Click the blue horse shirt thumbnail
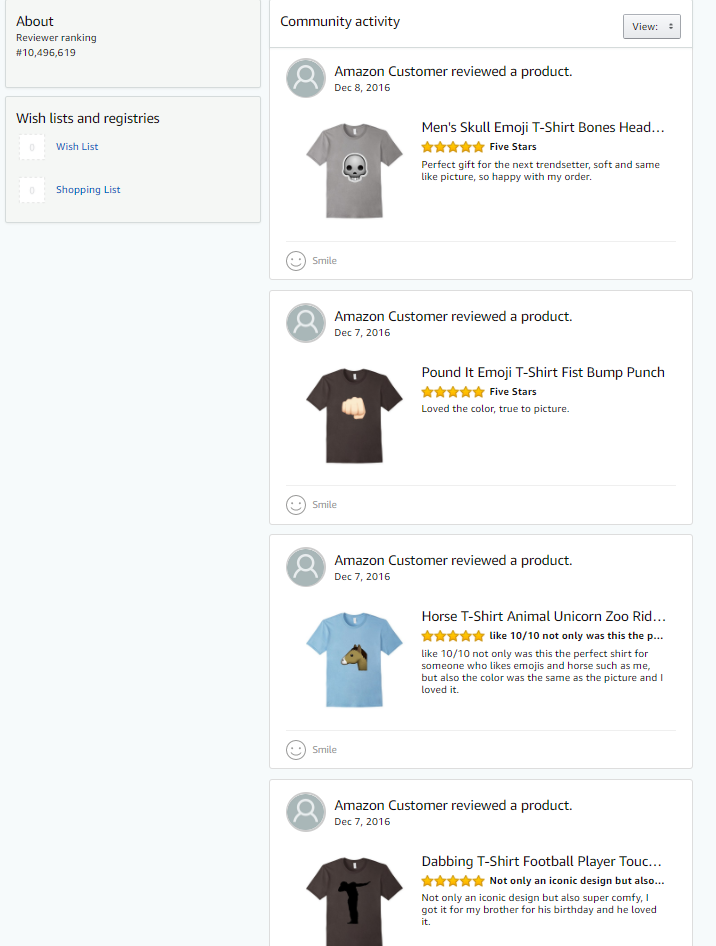 [x=354, y=660]
